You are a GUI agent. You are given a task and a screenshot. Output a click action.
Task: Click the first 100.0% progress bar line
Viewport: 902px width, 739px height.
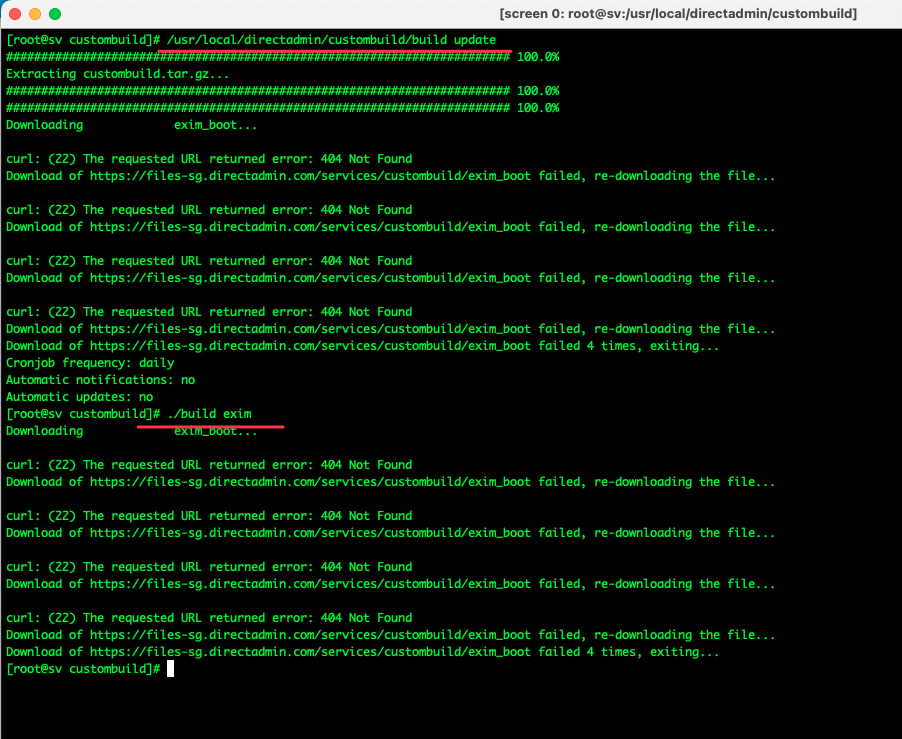(282, 57)
